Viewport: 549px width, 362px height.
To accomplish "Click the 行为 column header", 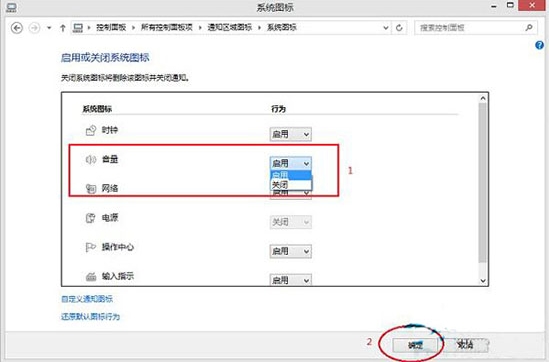I will 278,109.
